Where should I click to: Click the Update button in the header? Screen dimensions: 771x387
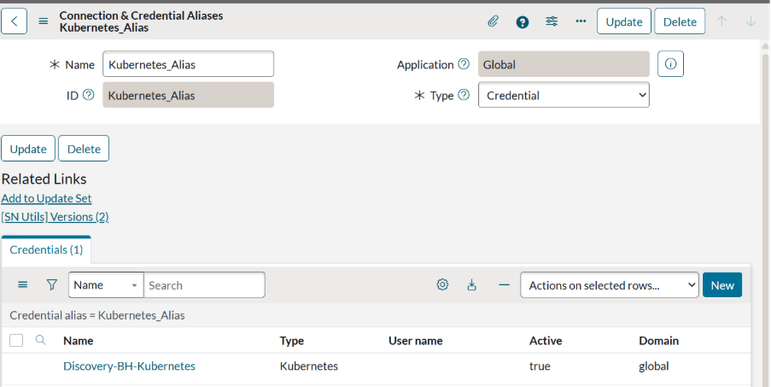point(624,22)
